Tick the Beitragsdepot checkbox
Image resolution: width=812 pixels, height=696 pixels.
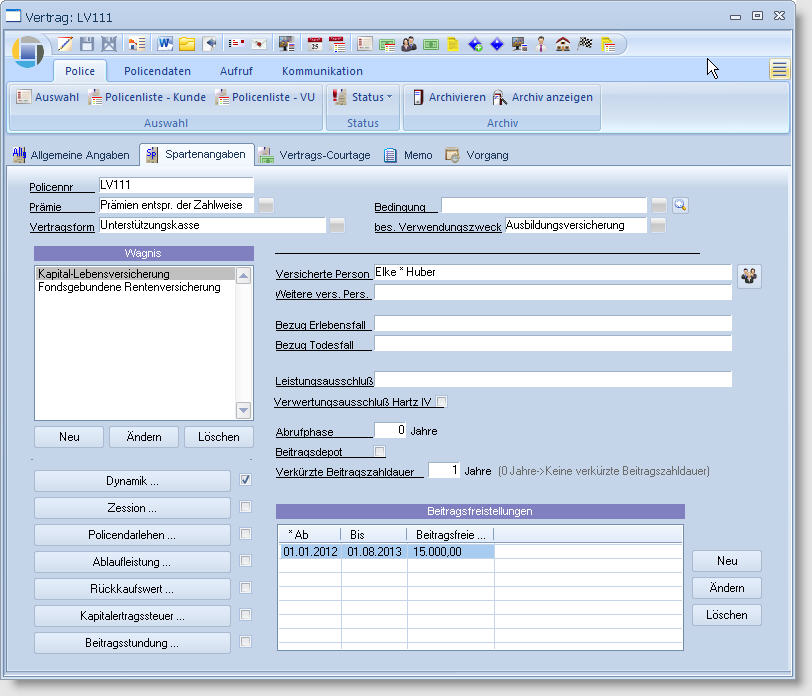click(x=379, y=452)
